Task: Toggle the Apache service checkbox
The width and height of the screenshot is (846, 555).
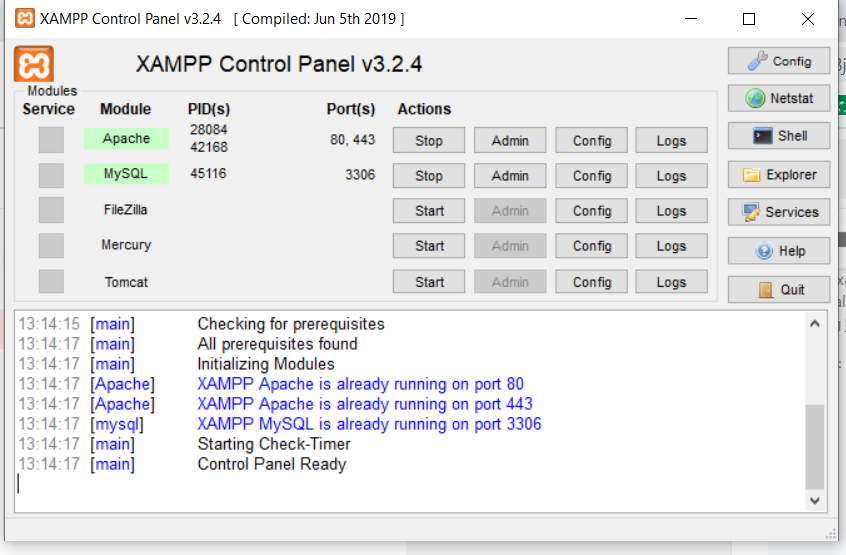Action: point(51,140)
